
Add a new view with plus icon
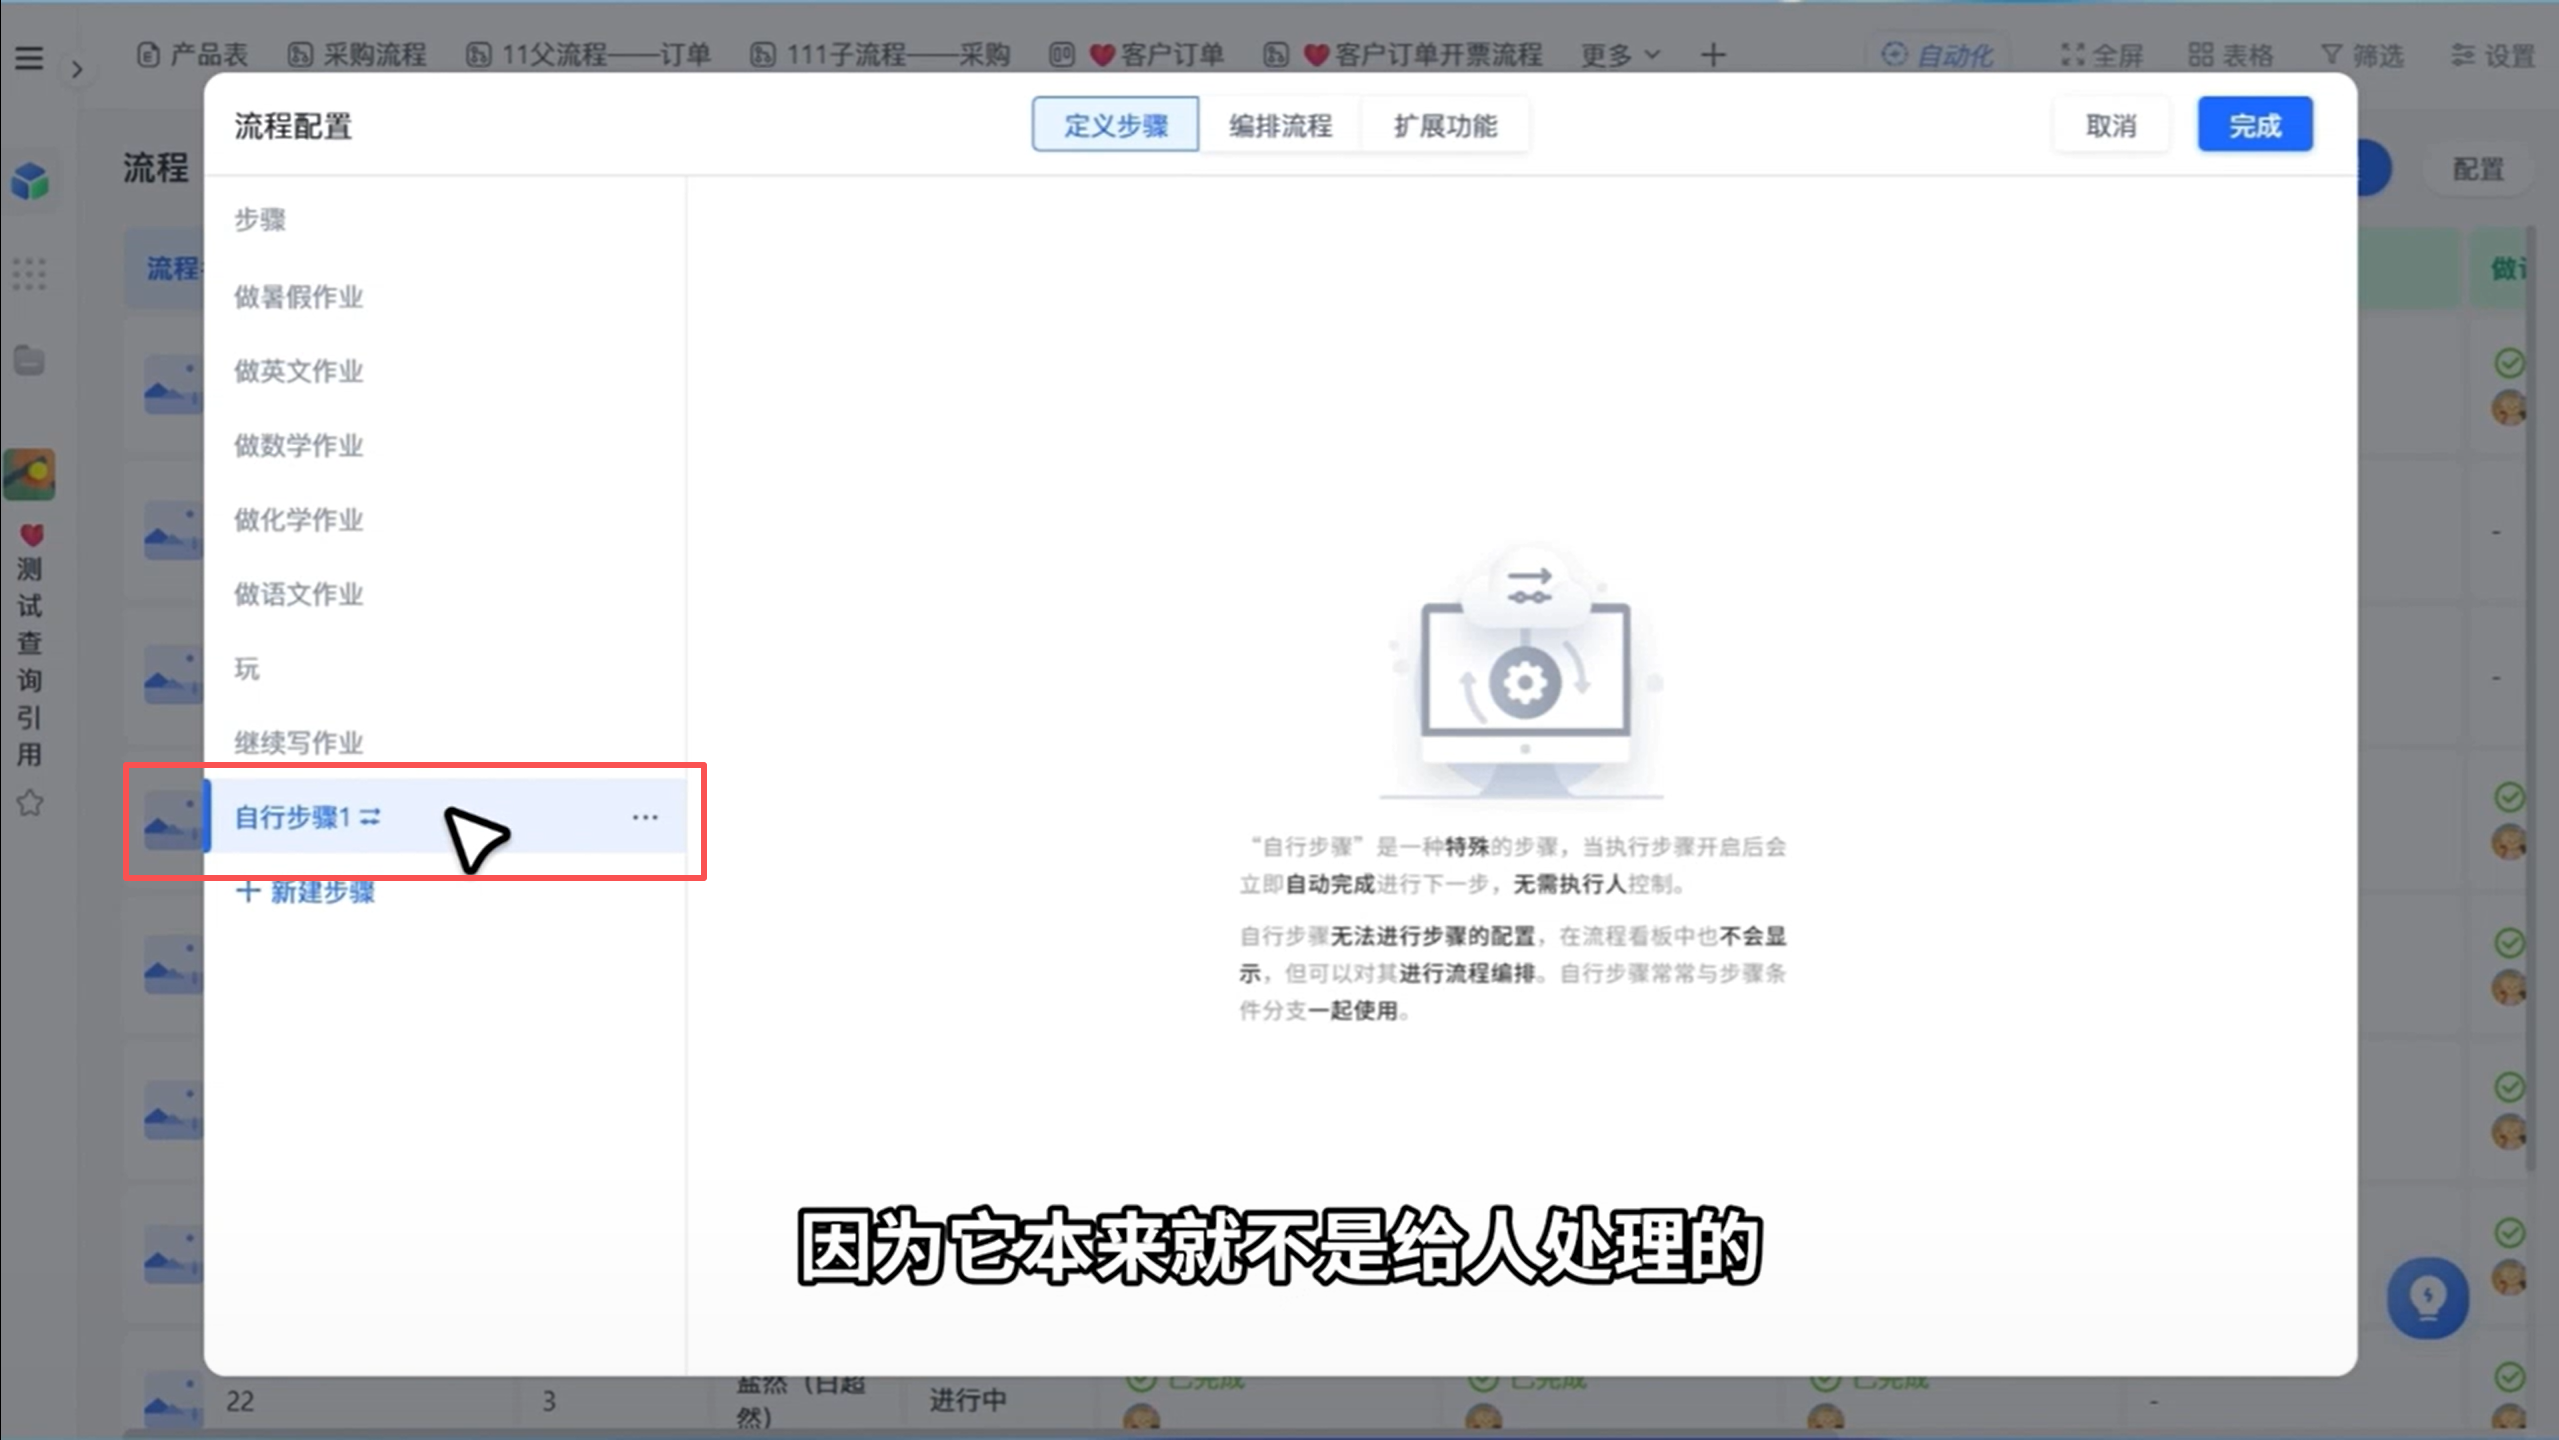pyautogui.click(x=1713, y=55)
